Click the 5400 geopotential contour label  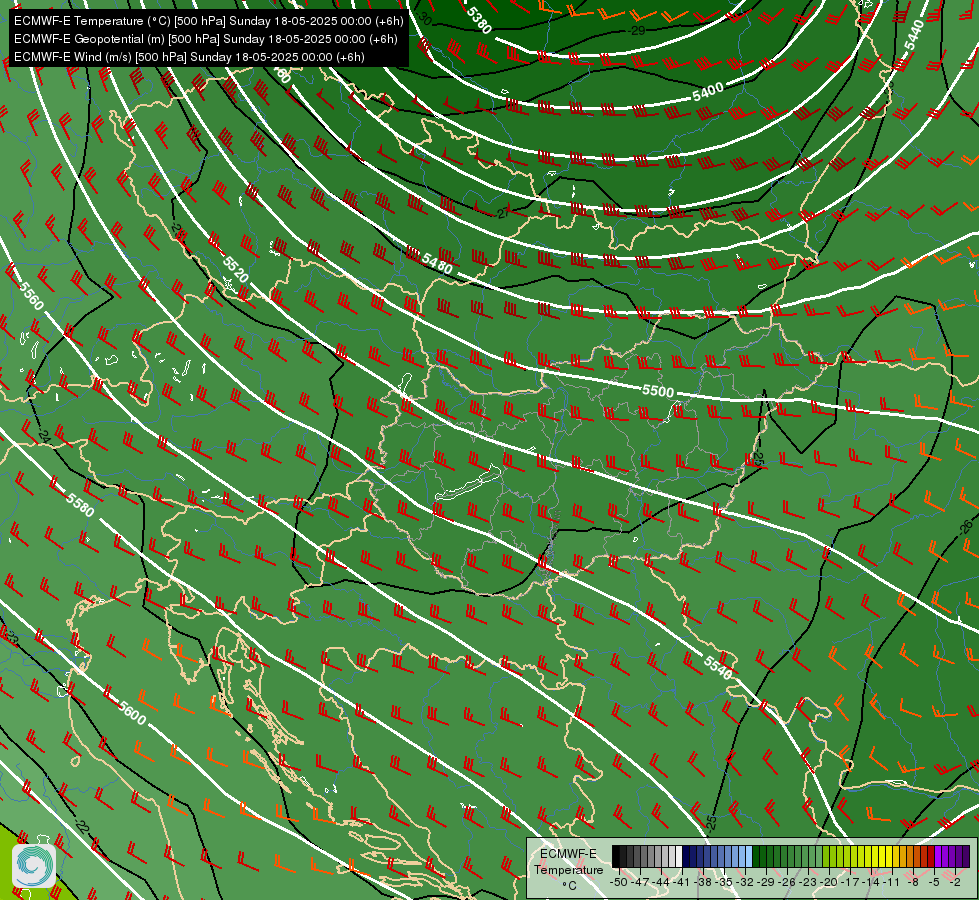(707, 92)
